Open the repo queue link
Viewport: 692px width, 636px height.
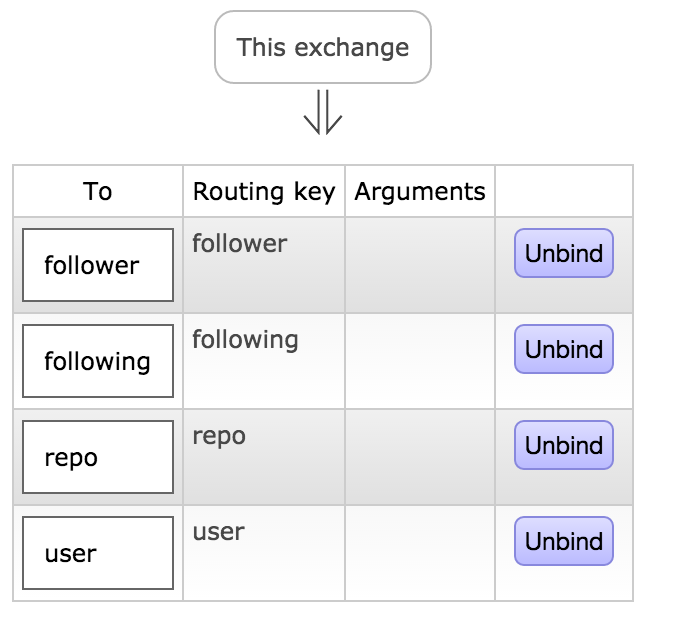[71, 458]
